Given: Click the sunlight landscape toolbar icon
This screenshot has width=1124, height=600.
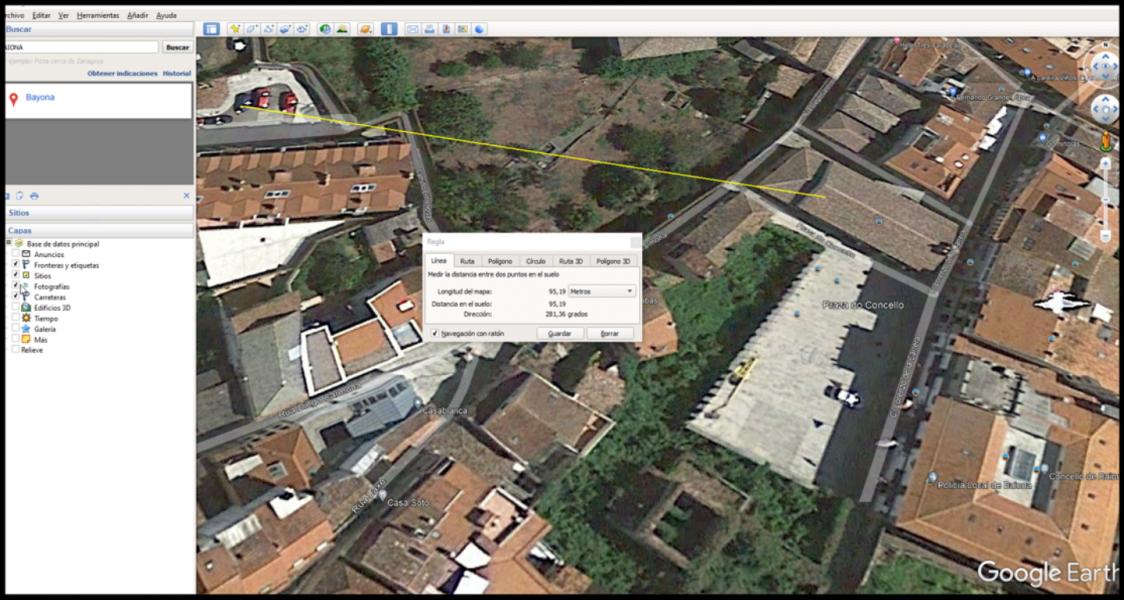Looking at the screenshot, I should (x=342, y=29).
